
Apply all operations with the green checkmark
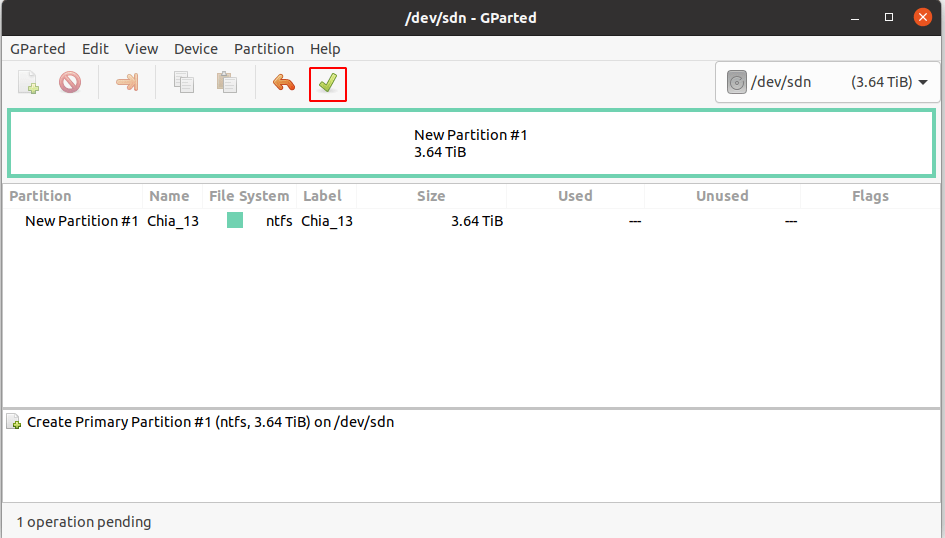click(x=328, y=84)
